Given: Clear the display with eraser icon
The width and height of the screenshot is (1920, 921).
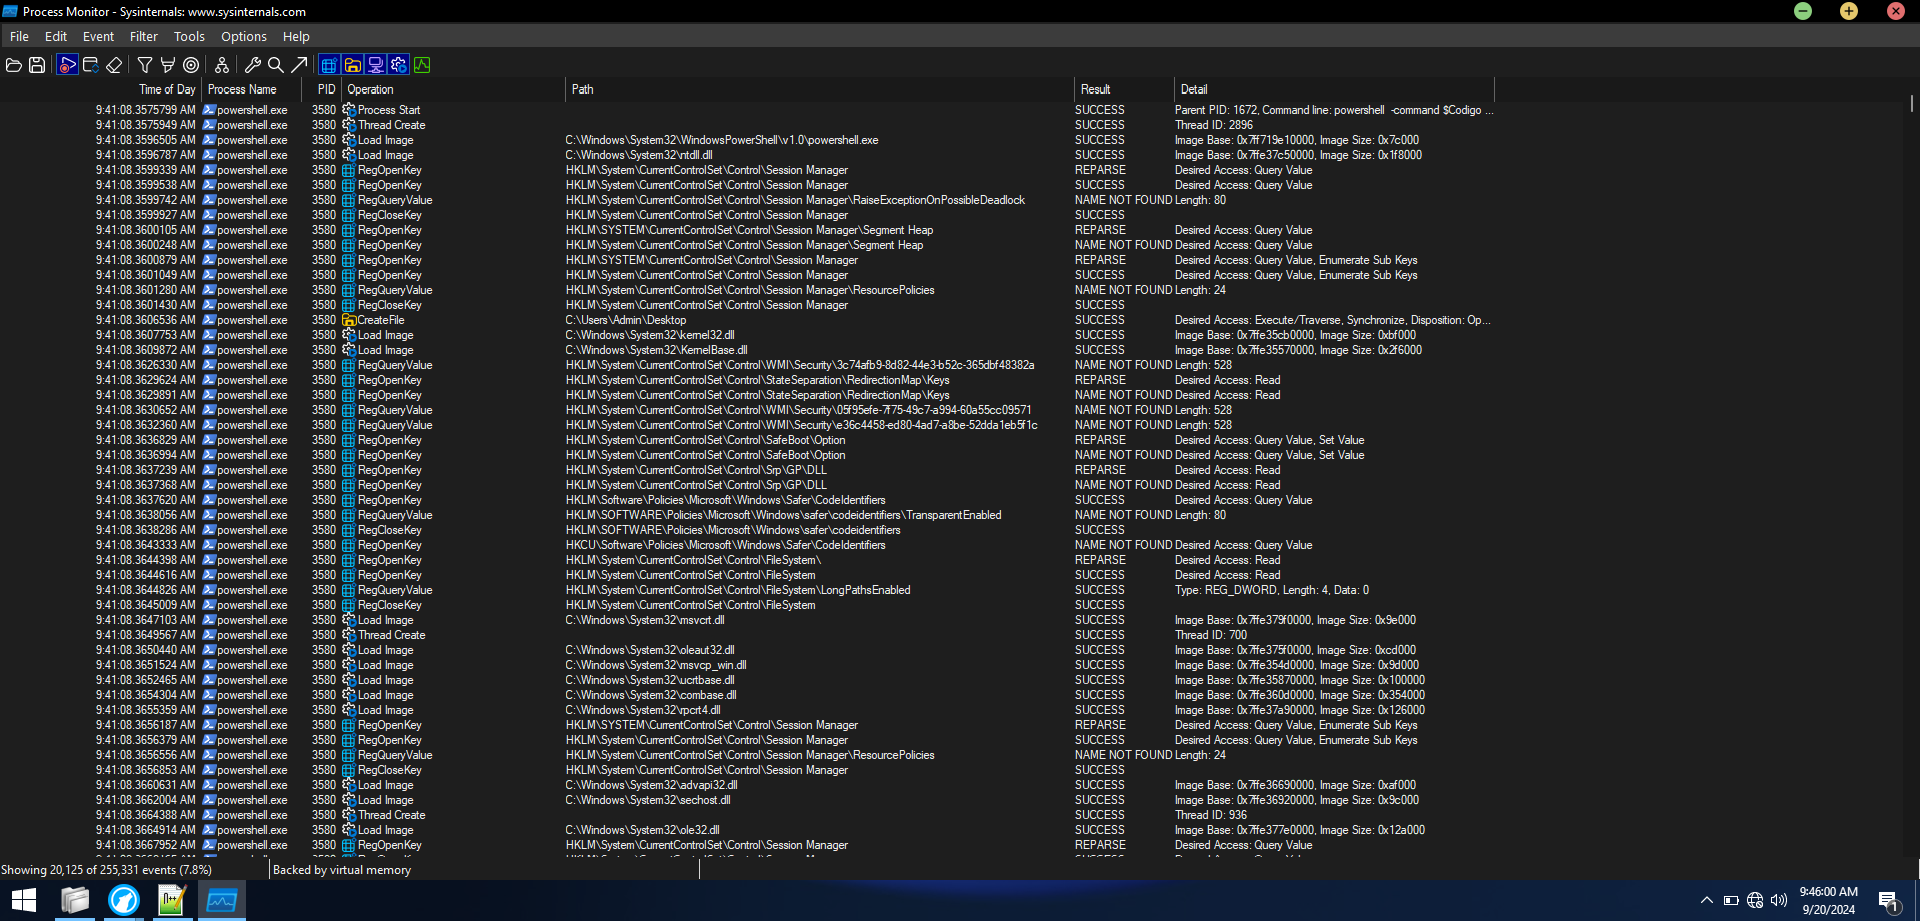Looking at the screenshot, I should point(114,65).
